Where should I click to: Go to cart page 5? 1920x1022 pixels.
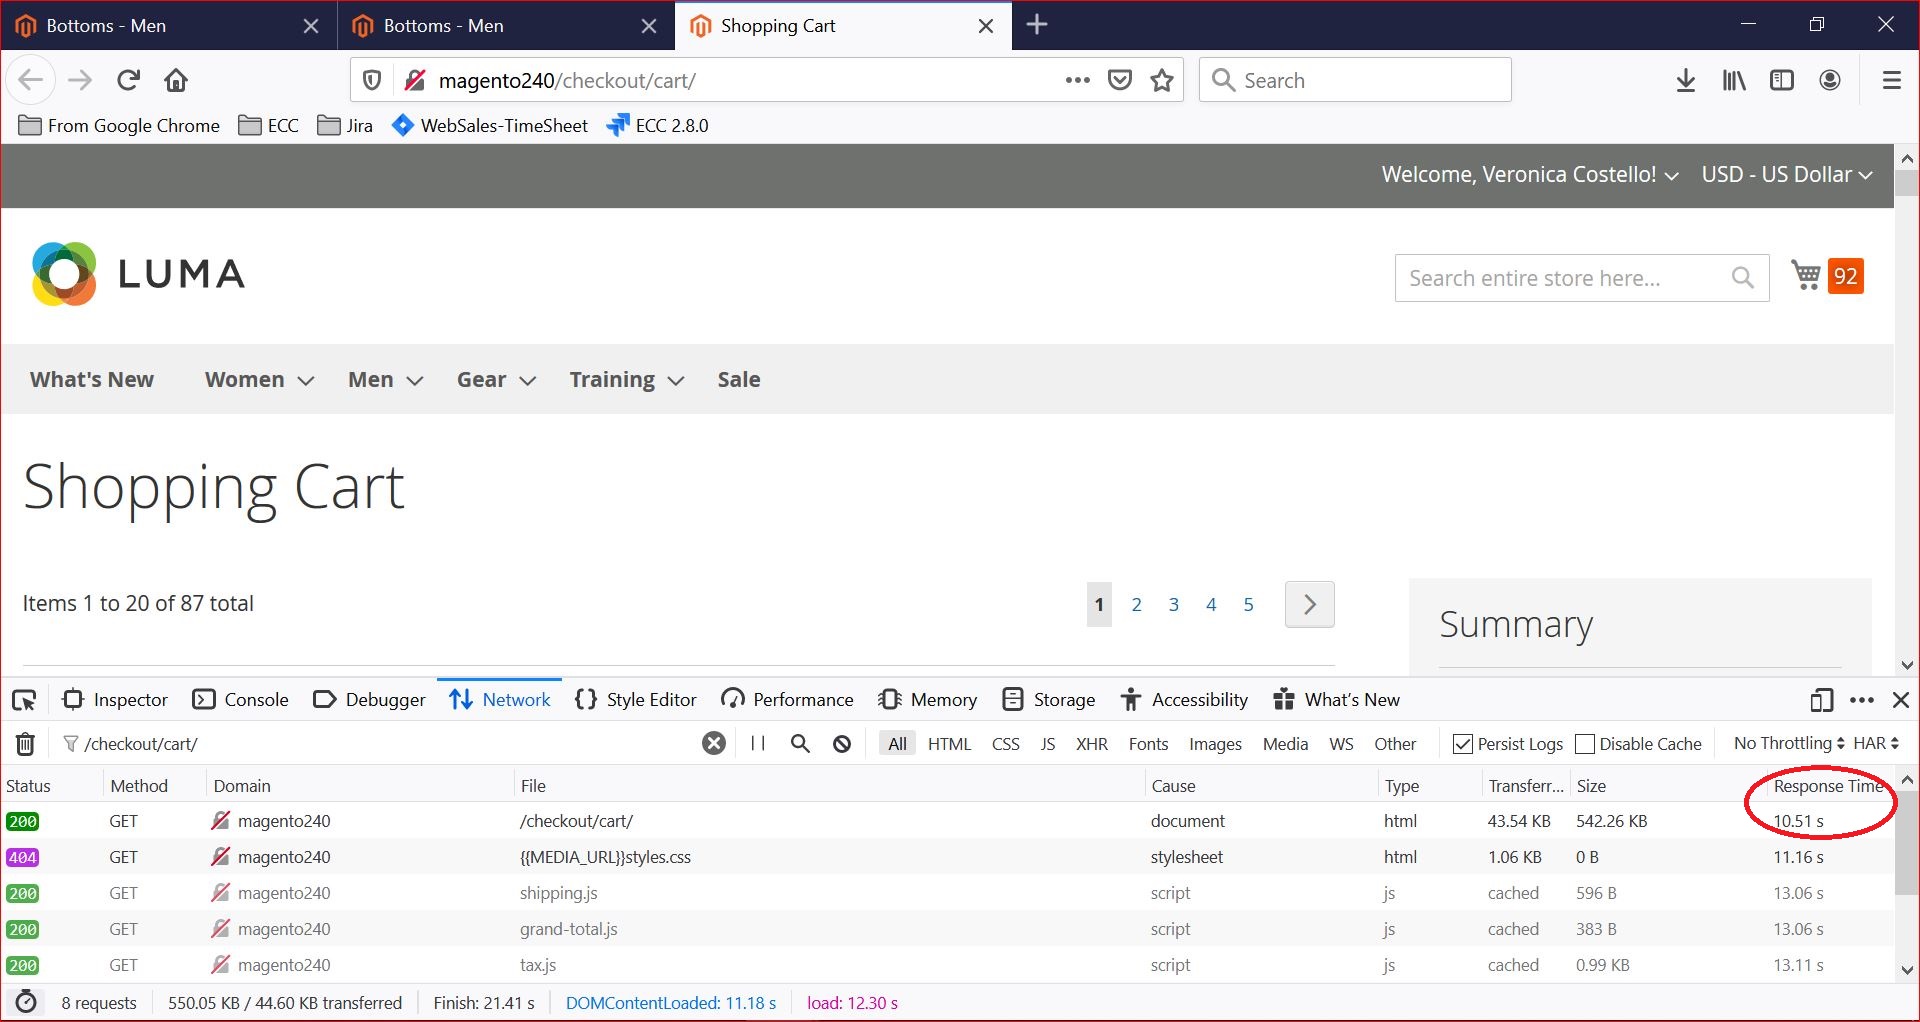(x=1248, y=605)
